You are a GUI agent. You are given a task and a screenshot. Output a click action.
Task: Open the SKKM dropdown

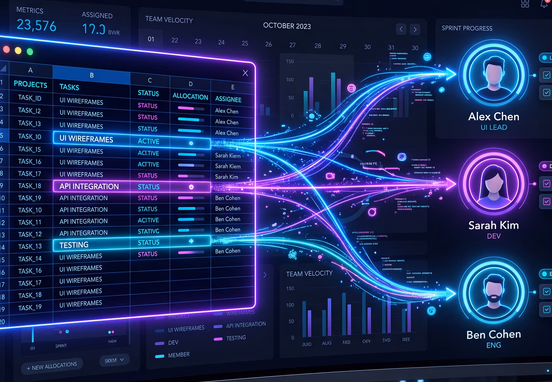114,360
